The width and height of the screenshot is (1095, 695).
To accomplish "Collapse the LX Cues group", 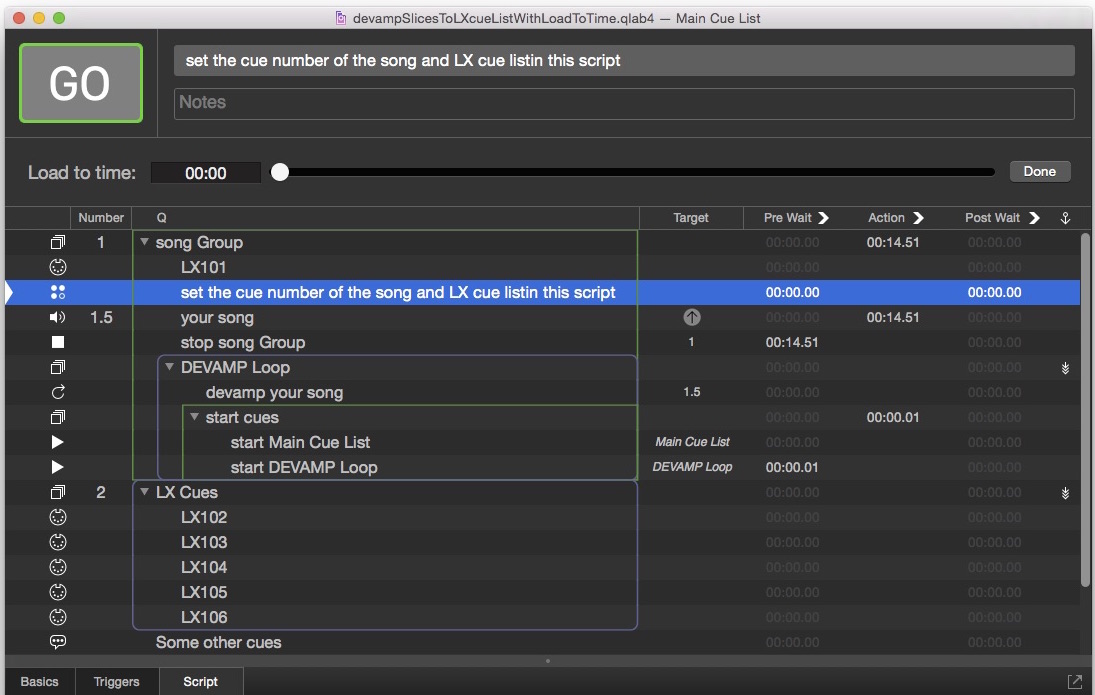I will [145, 492].
